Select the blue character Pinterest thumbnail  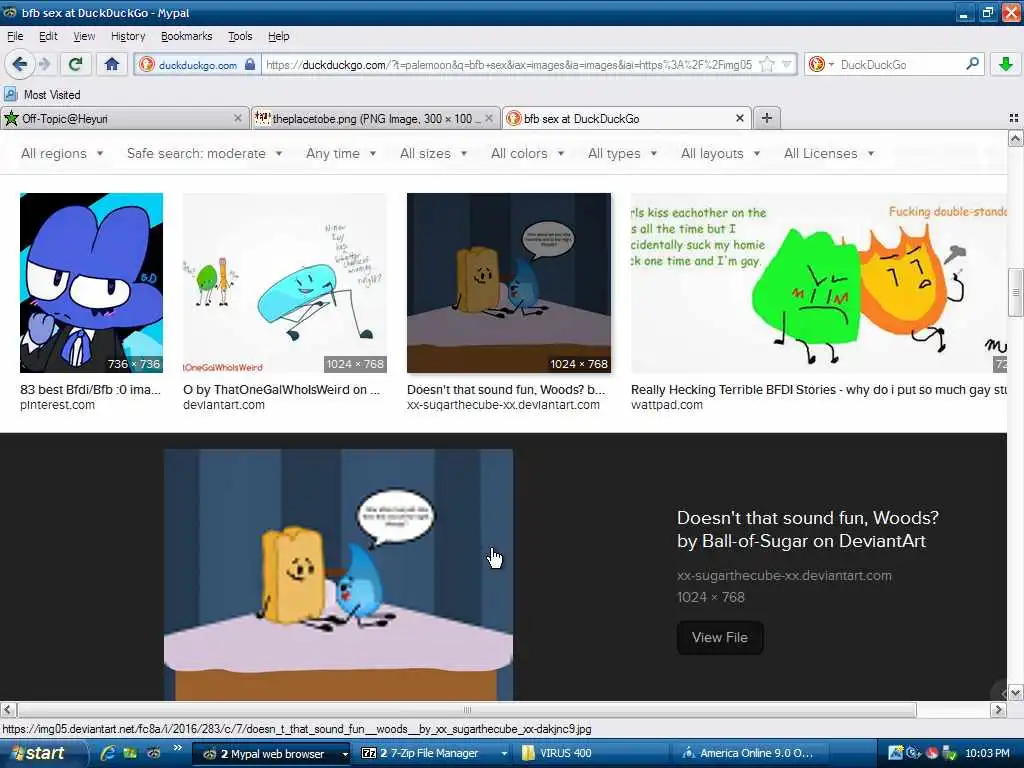click(91, 283)
